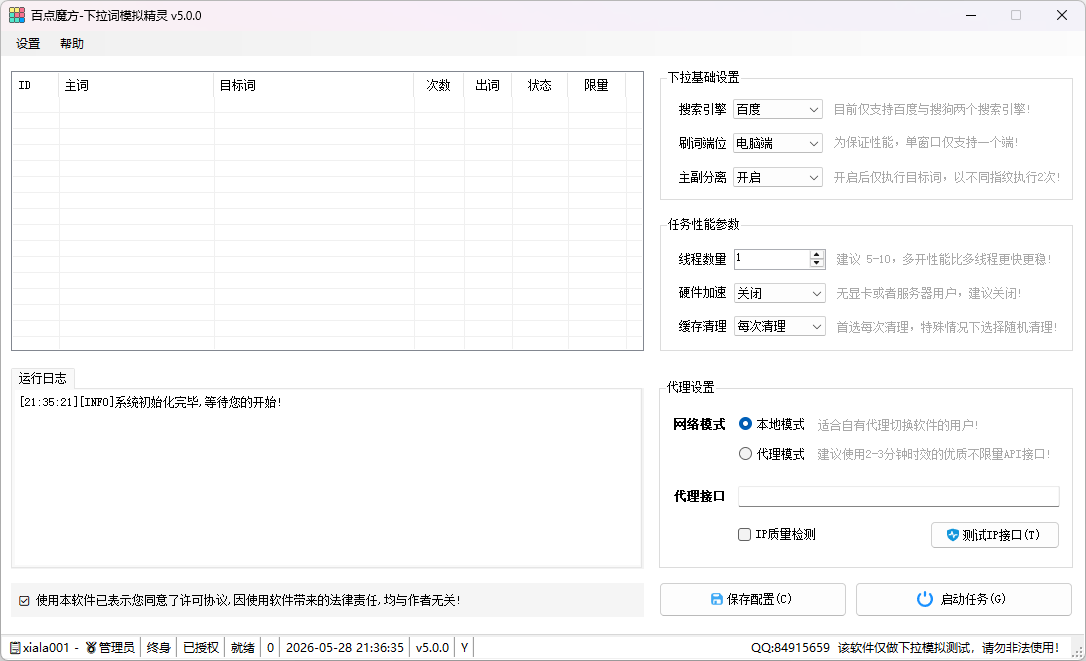The height and width of the screenshot is (661, 1086).
Task: Click the hint 目前仅支持百度与搜狗两个搜索引擎!
Action: 932,109
